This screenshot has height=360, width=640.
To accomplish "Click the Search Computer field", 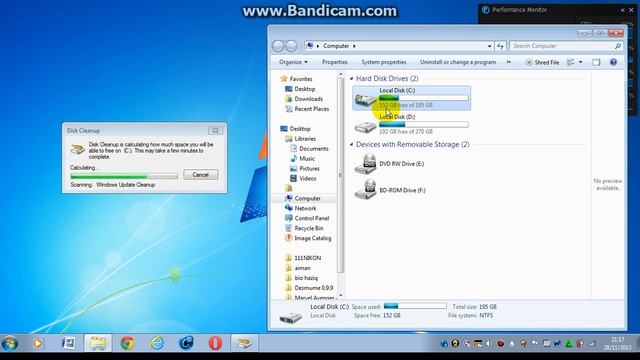I will coord(567,46).
